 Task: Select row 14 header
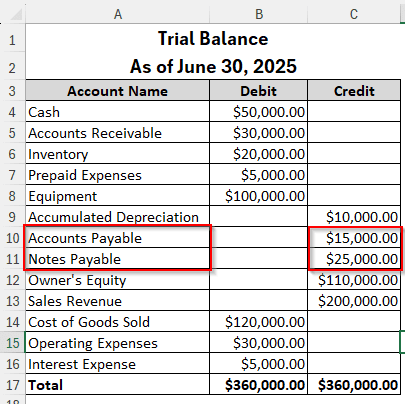pos(13,322)
